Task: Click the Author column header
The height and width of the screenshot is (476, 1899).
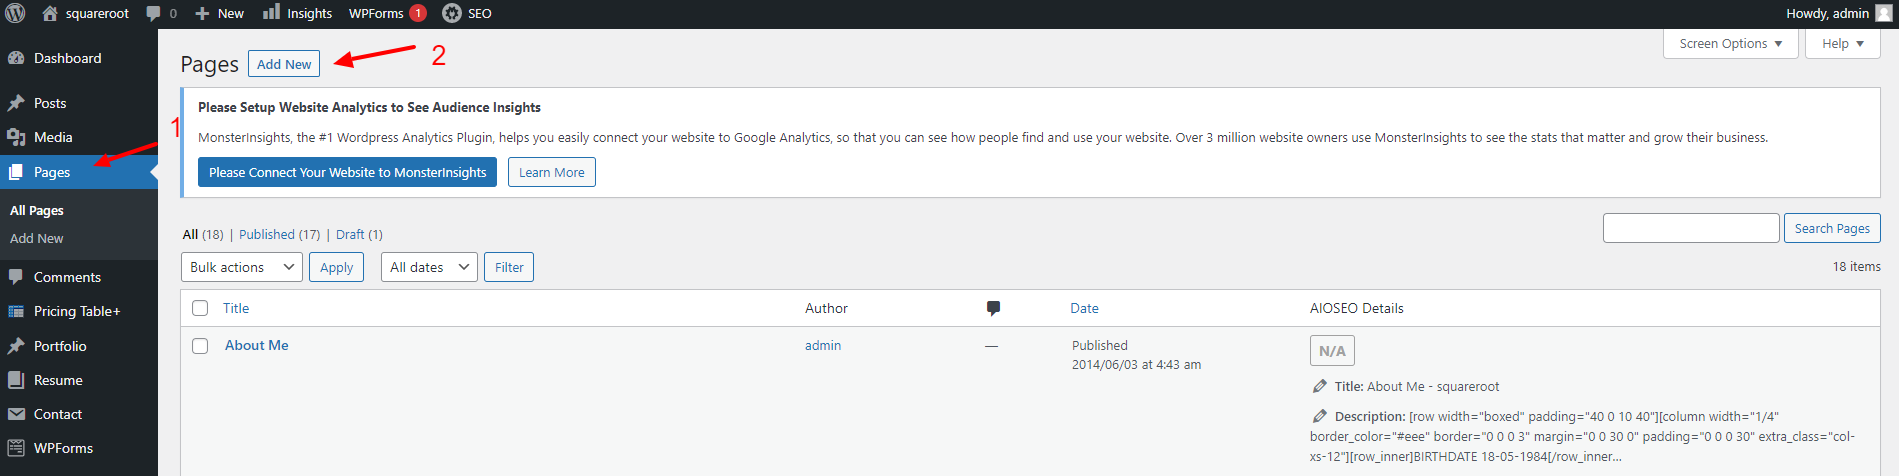Action: coord(826,308)
